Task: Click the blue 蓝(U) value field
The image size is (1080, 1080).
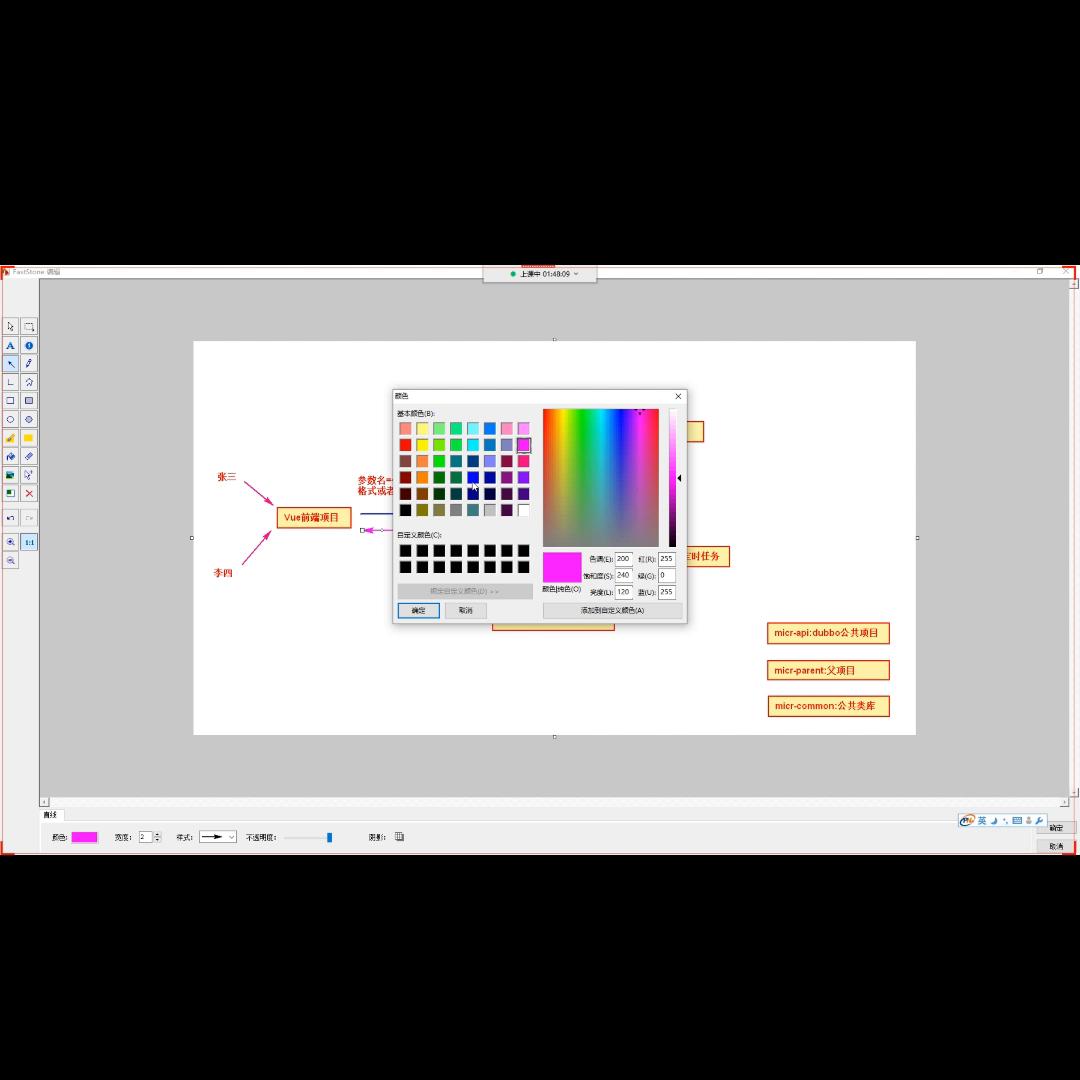Action: point(667,592)
